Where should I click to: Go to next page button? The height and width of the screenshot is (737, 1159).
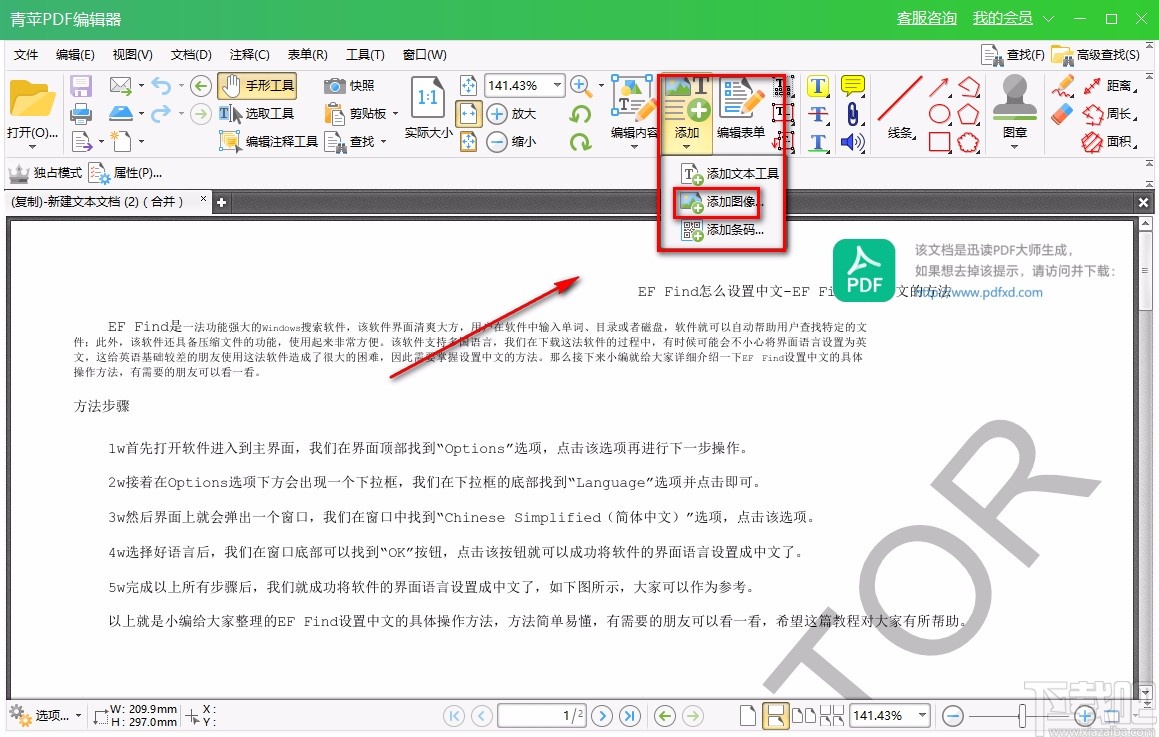click(602, 715)
